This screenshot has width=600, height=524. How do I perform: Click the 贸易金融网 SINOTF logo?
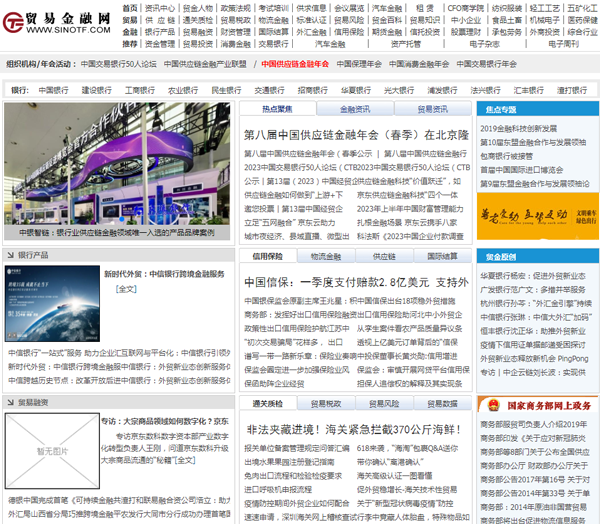pyautogui.click(x=57, y=22)
